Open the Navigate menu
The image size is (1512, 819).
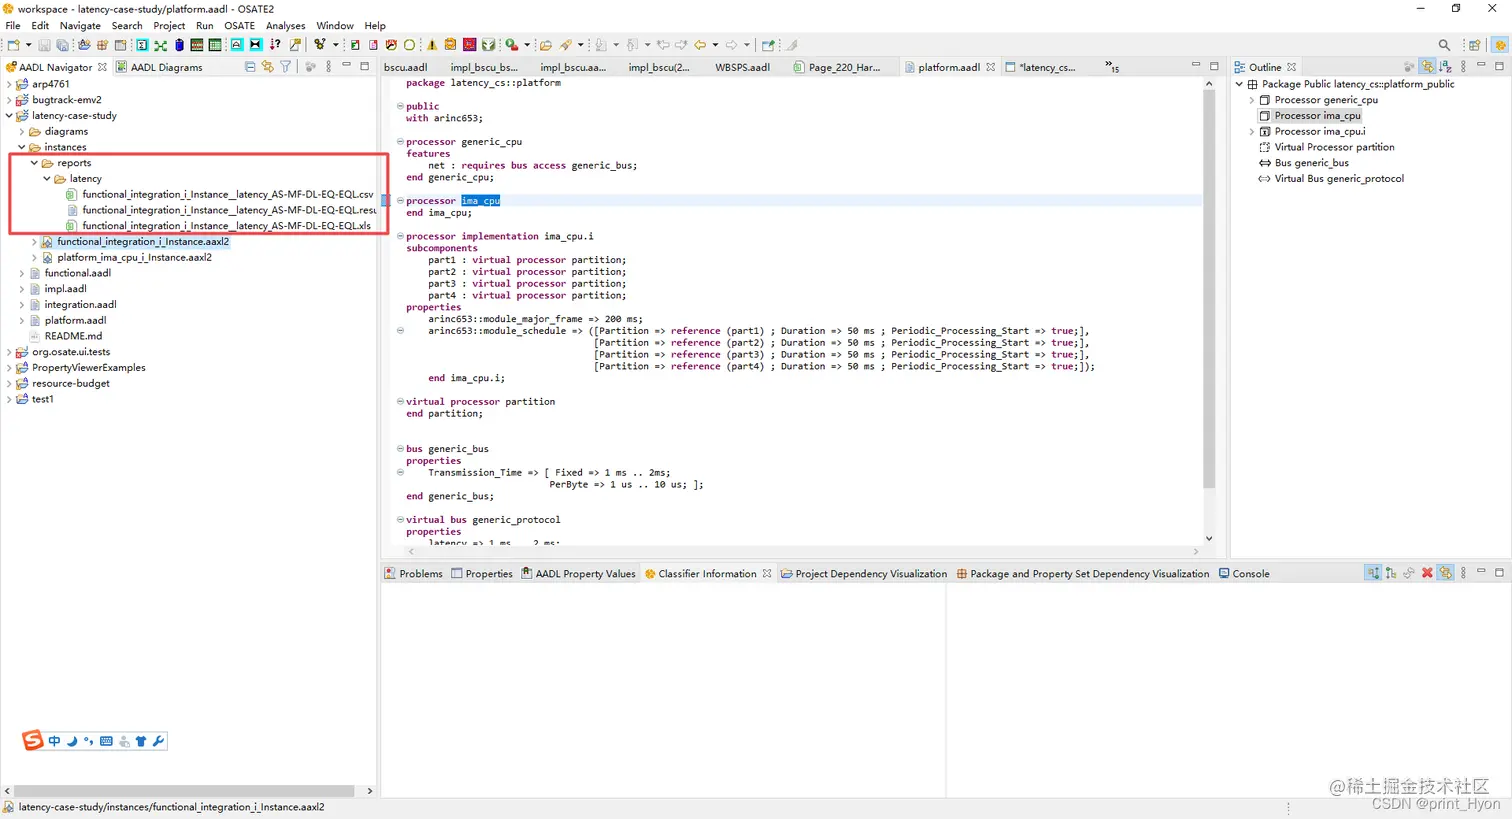80,25
